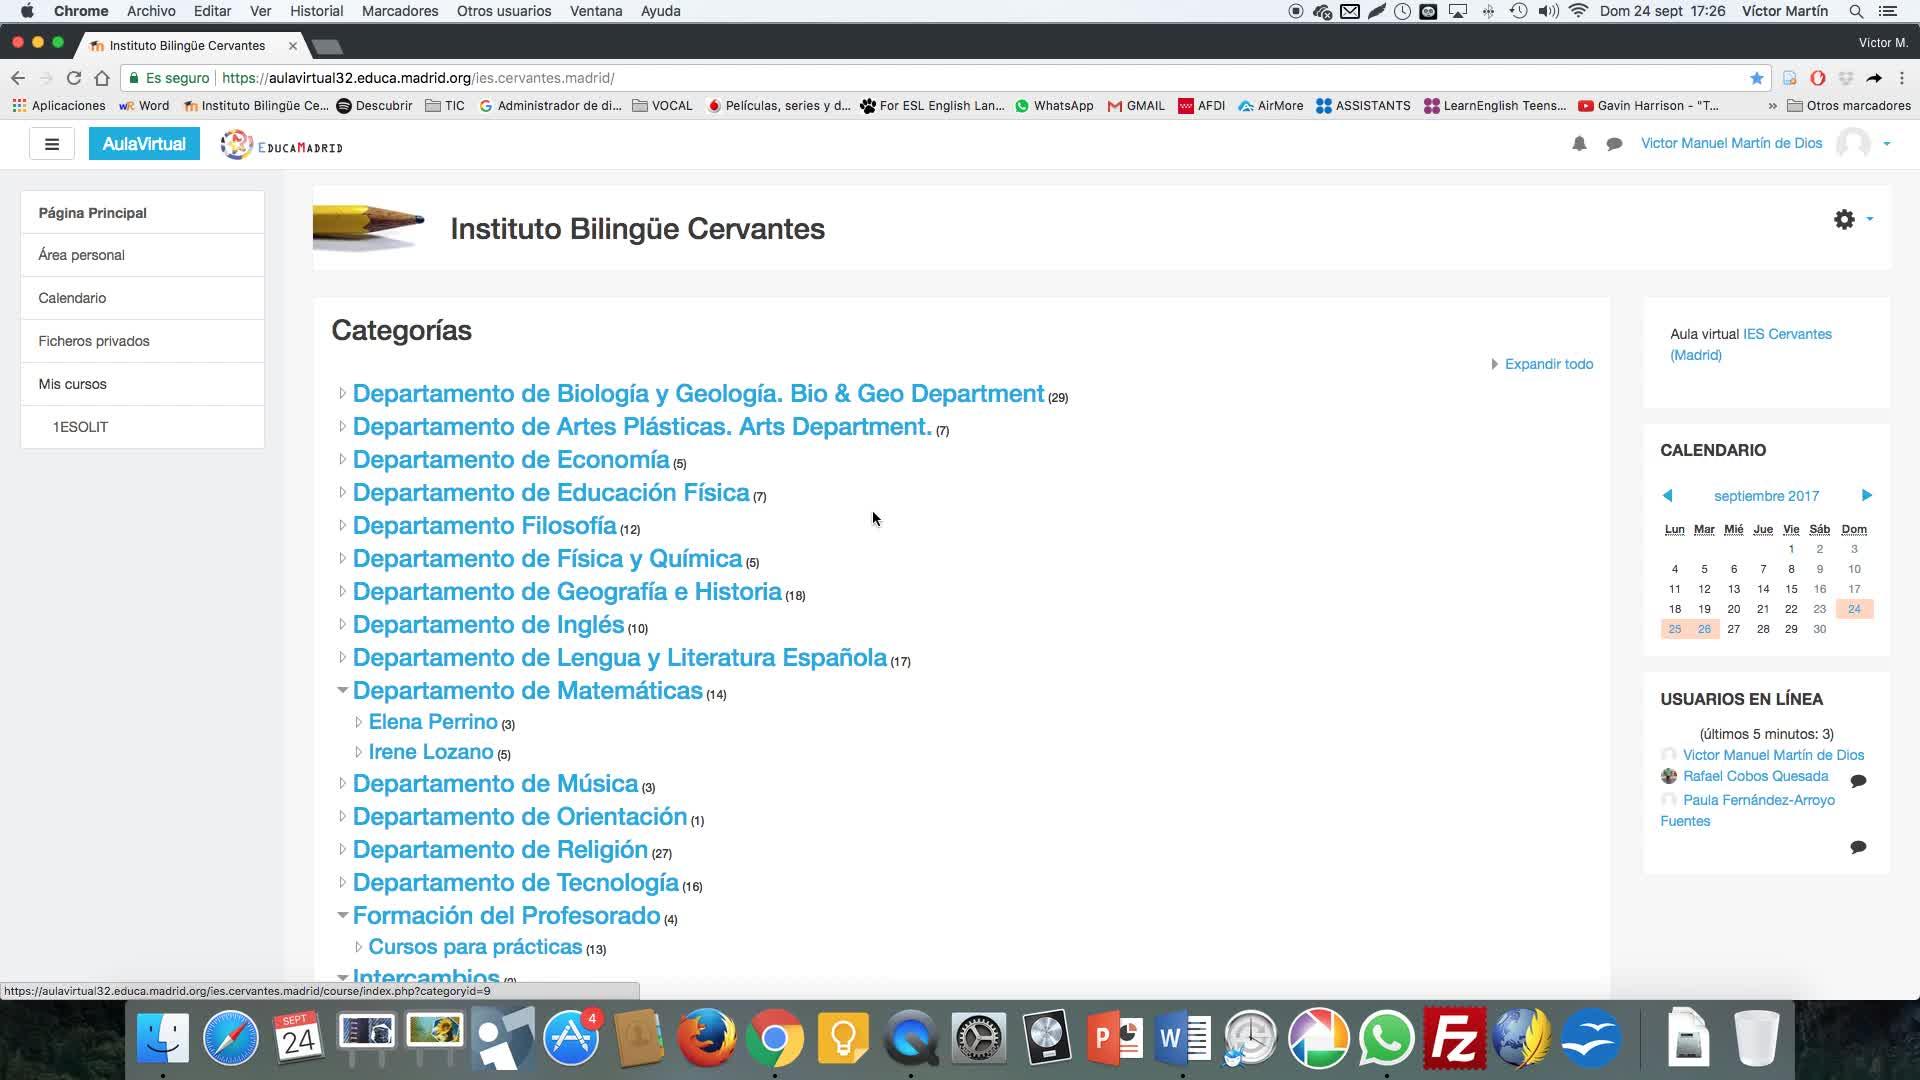Reload the page with refresh icon
The width and height of the screenshot is (1920, 1080).
74,78
